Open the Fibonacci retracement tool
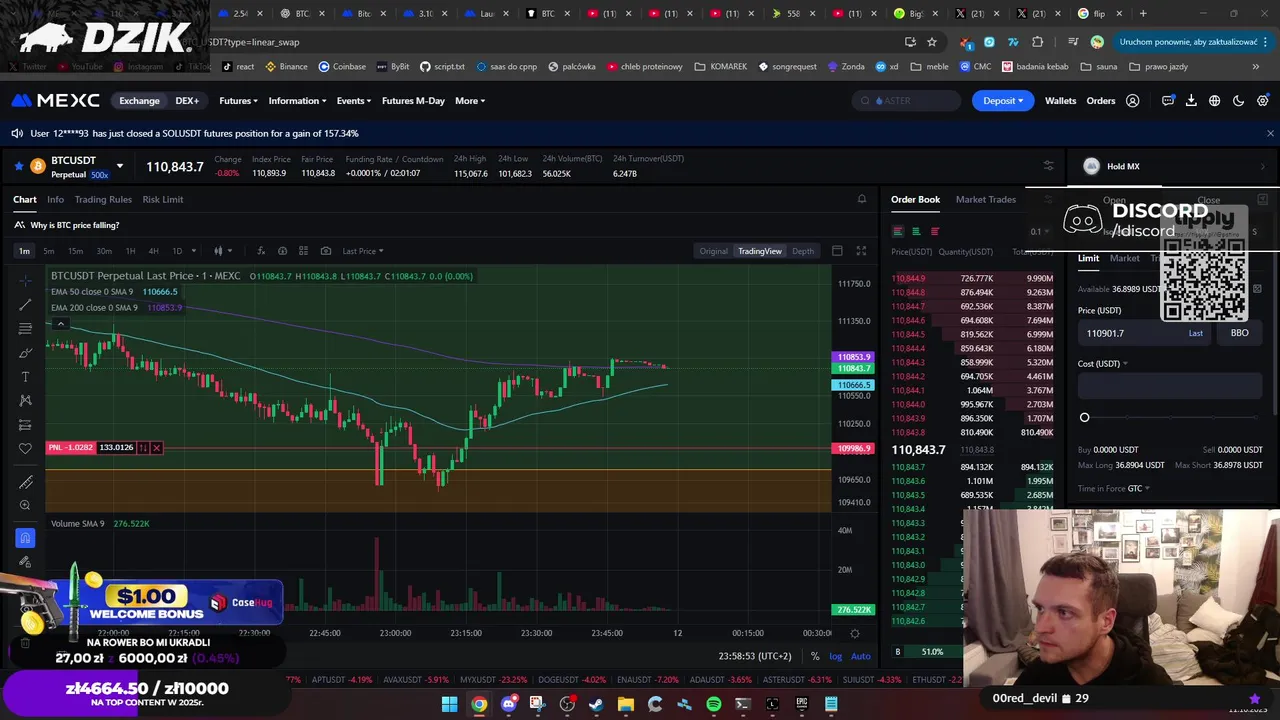The width and height of the screenshot is (1280, 720). [x=25, y=328]
